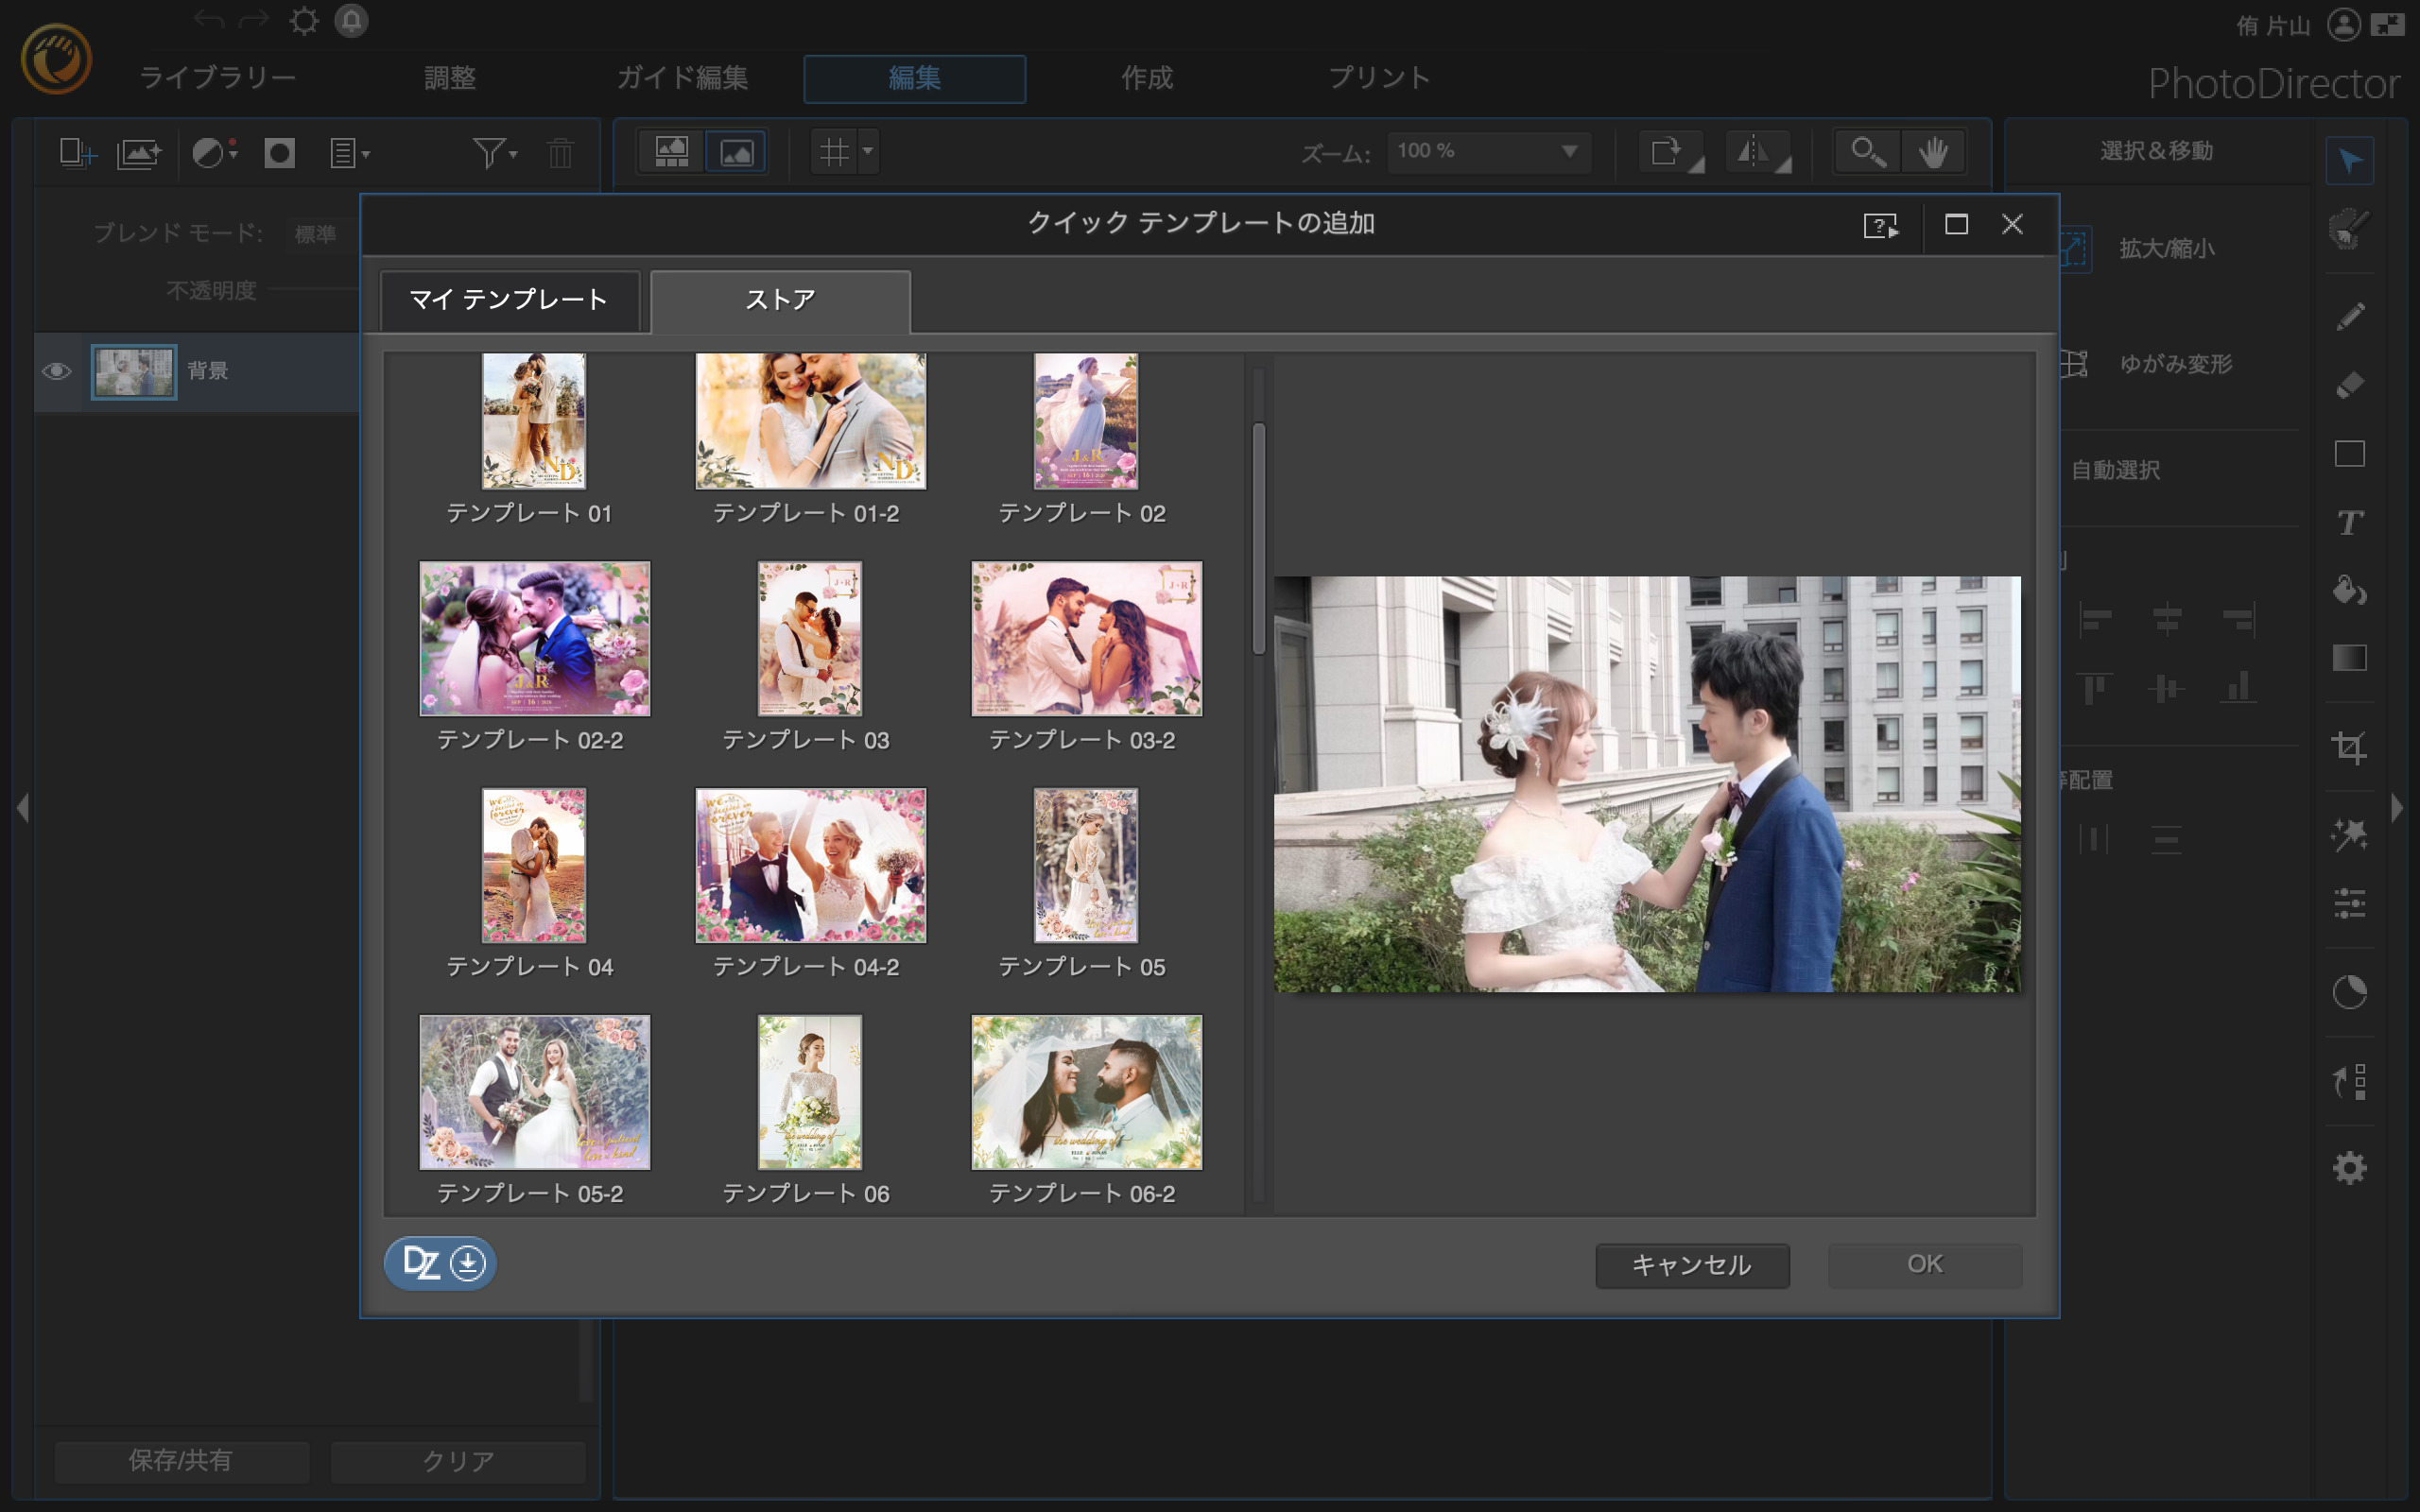Select the Pen brush tool icon
The width and height of the screenshot is (2420, 1512).
coord(2349,317)
